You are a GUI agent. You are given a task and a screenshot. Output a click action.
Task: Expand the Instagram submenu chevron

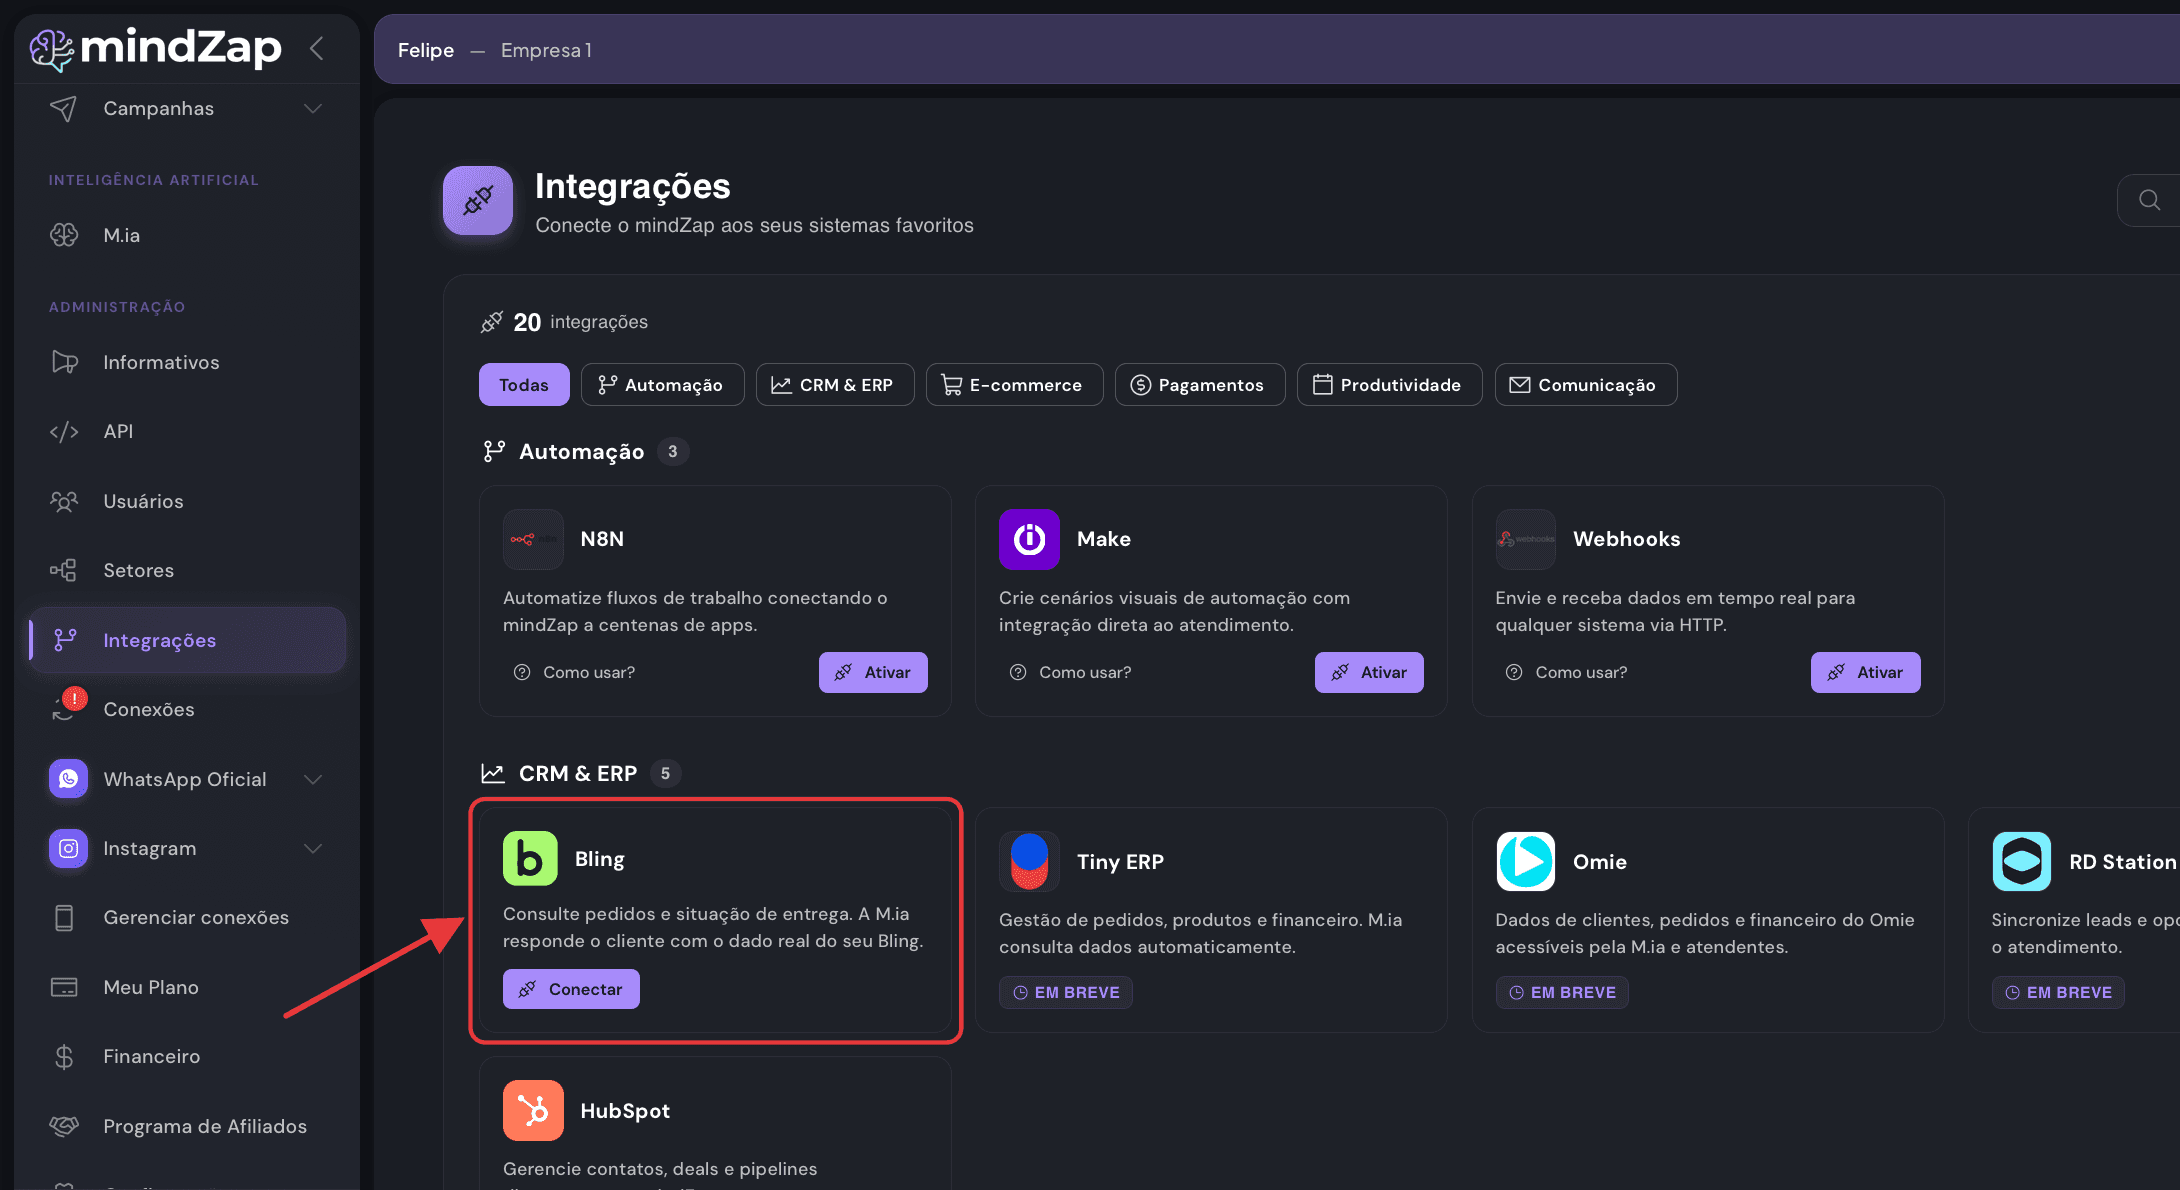point(313,848)
